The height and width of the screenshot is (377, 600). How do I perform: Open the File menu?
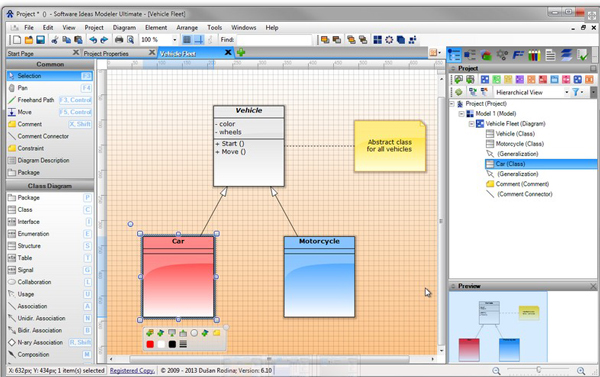[29, 28]
